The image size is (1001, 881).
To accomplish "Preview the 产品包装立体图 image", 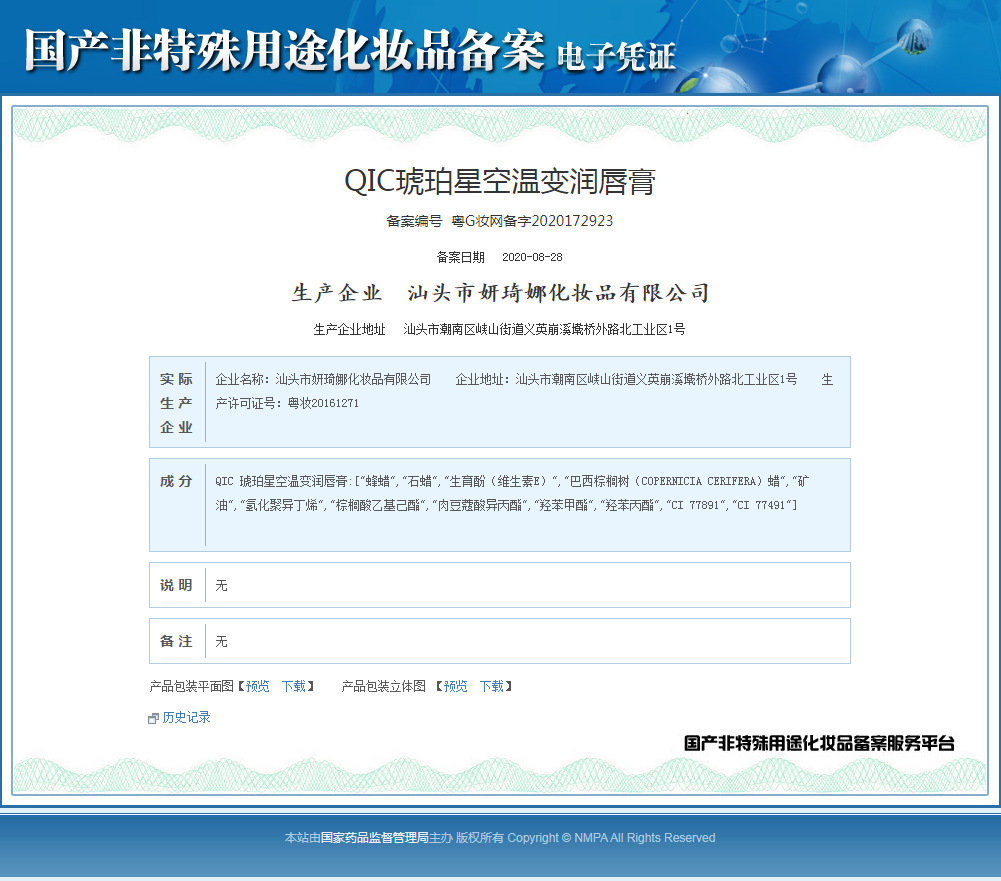I will [x=455, y=686].
